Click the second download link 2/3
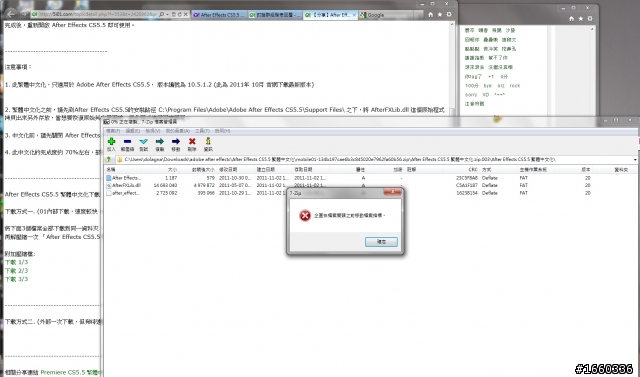Viewport: 640px width, 377px height. [x=16, y=271]
